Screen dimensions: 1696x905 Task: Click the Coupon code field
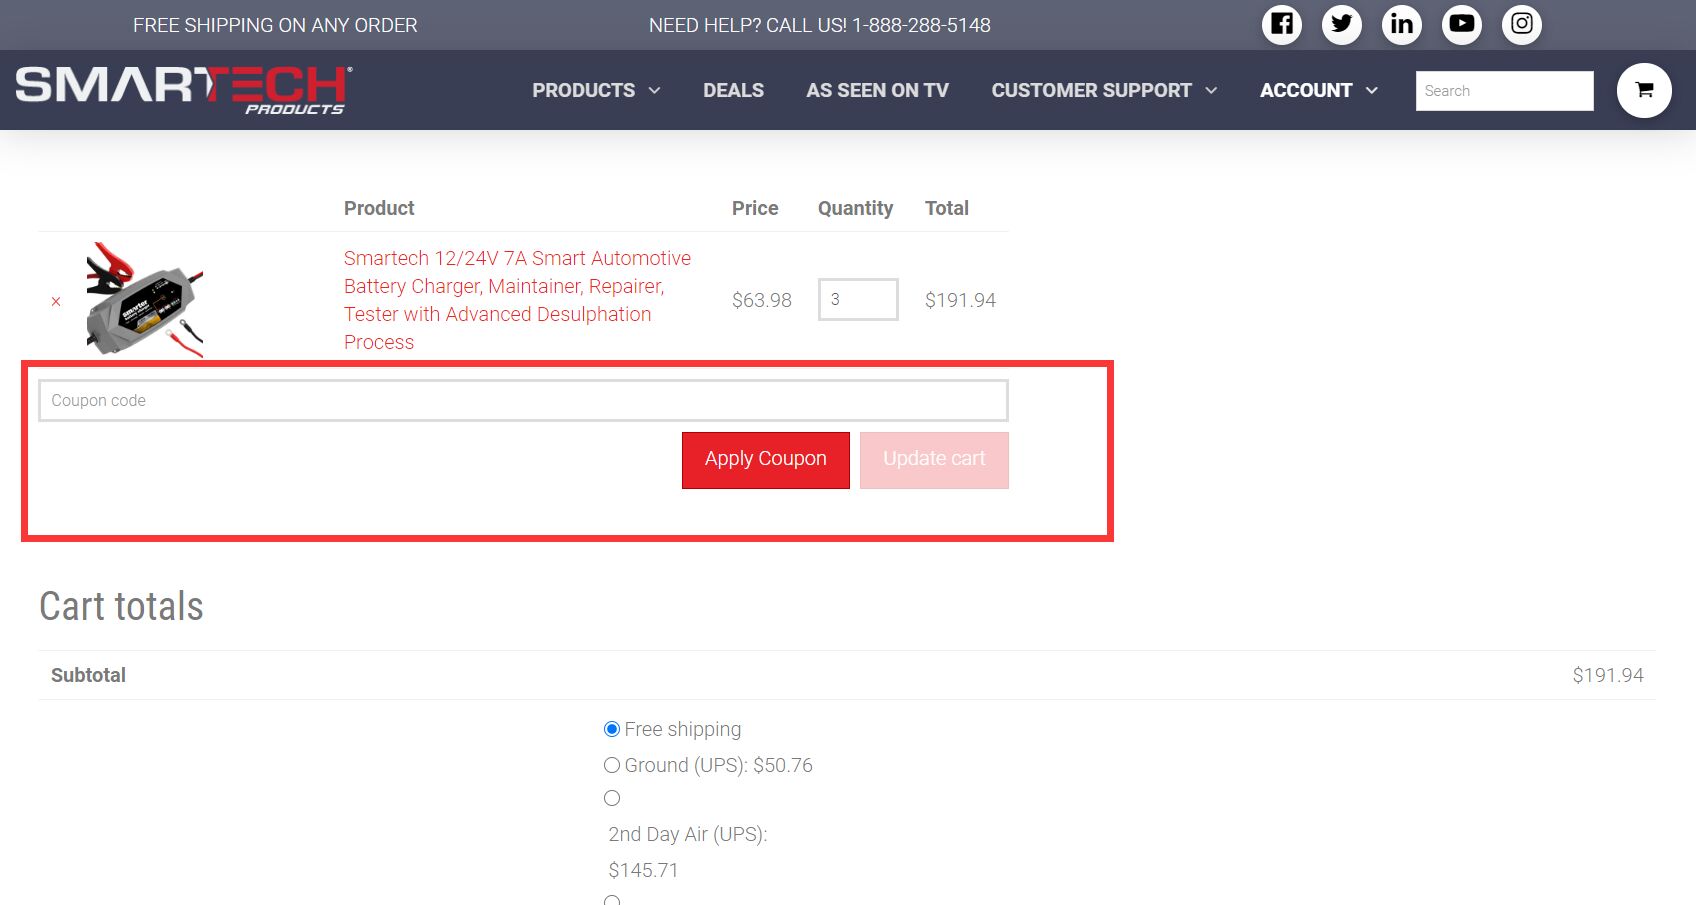point(523,400)
